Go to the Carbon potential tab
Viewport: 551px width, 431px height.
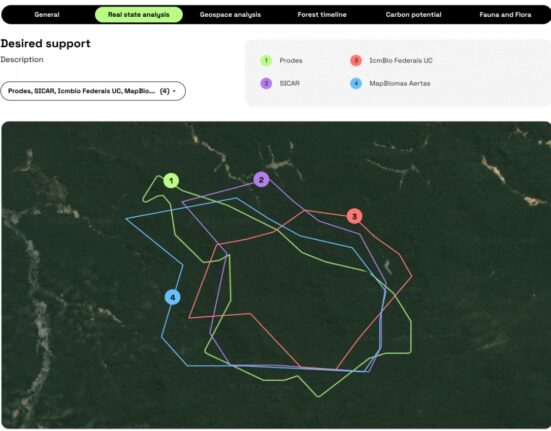point(413,15)
